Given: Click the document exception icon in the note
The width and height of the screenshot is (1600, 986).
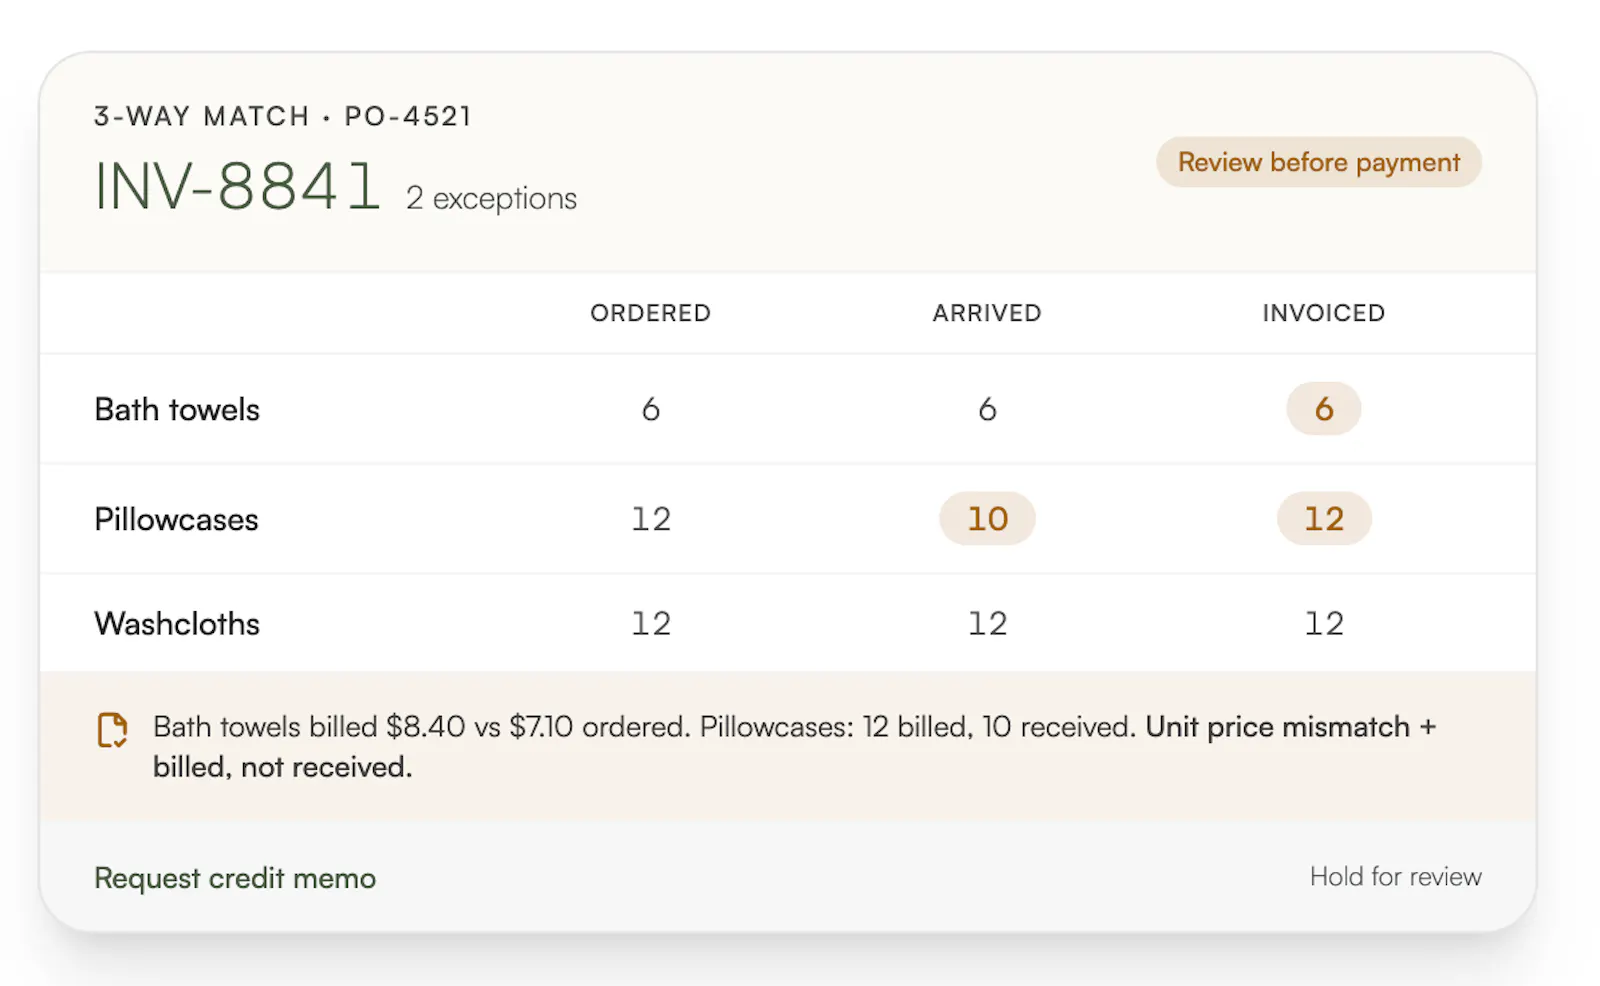Looking at the screenshot, I should [112, 730].
